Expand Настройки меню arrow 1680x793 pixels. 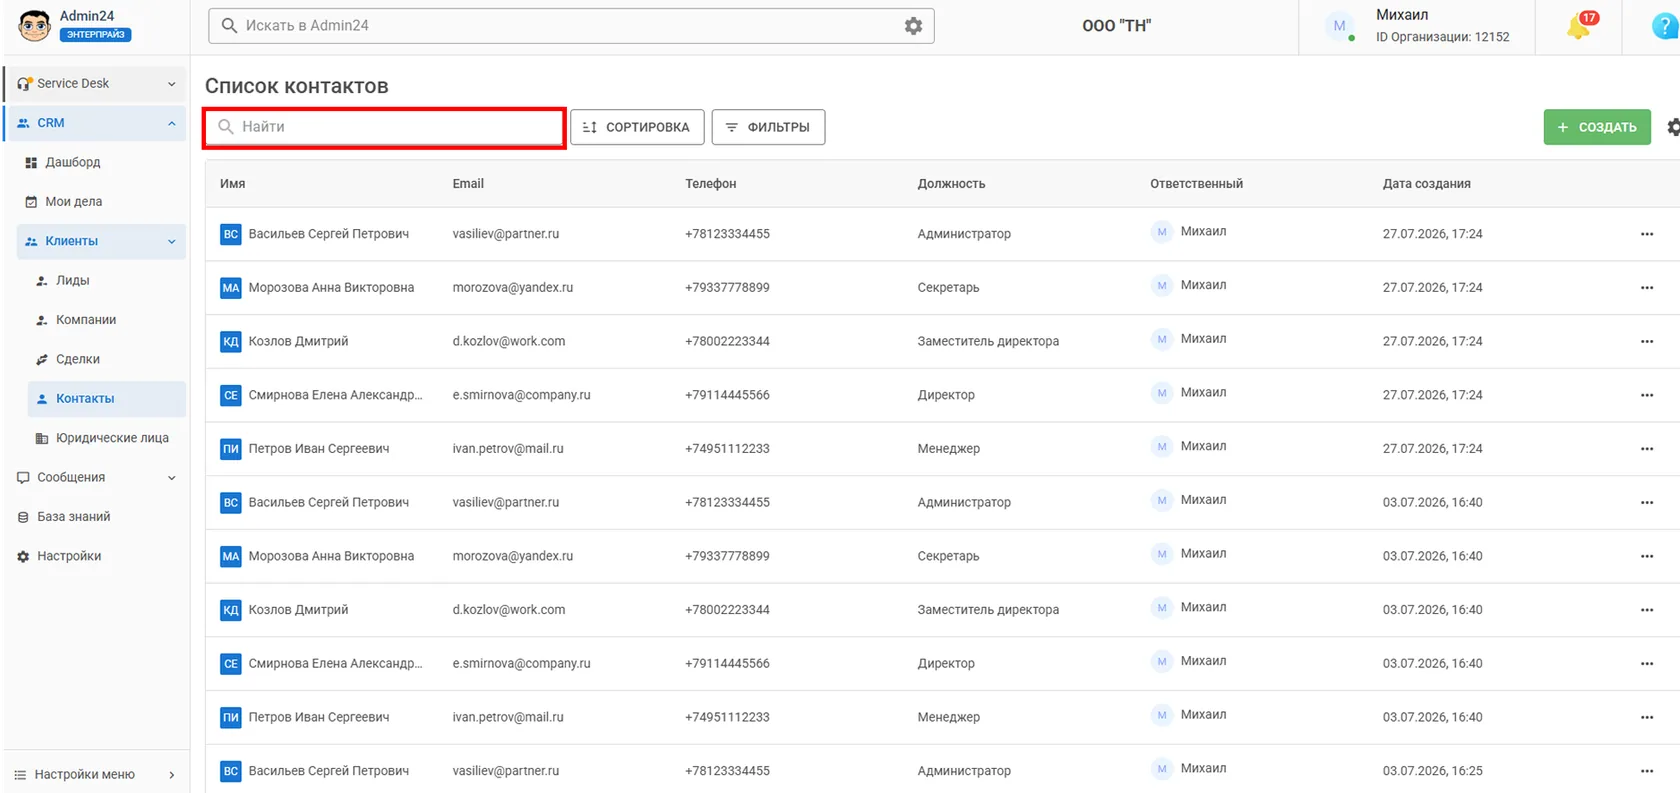pos(172,775)
